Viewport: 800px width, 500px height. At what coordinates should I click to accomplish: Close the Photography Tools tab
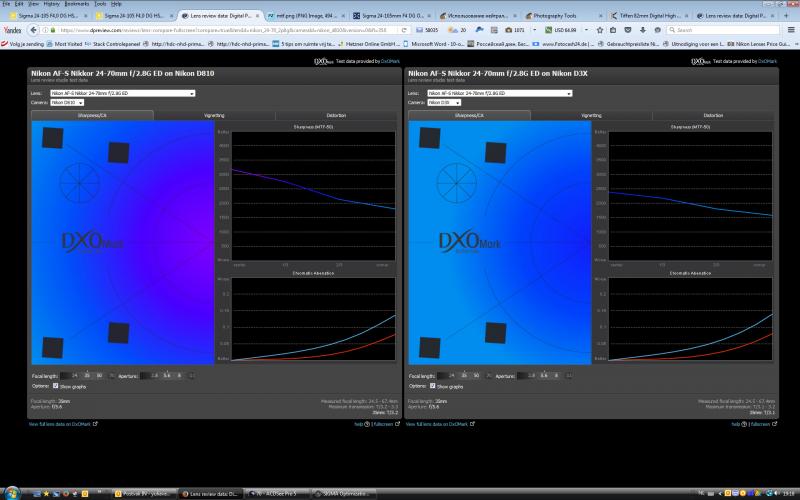point(601,16)
